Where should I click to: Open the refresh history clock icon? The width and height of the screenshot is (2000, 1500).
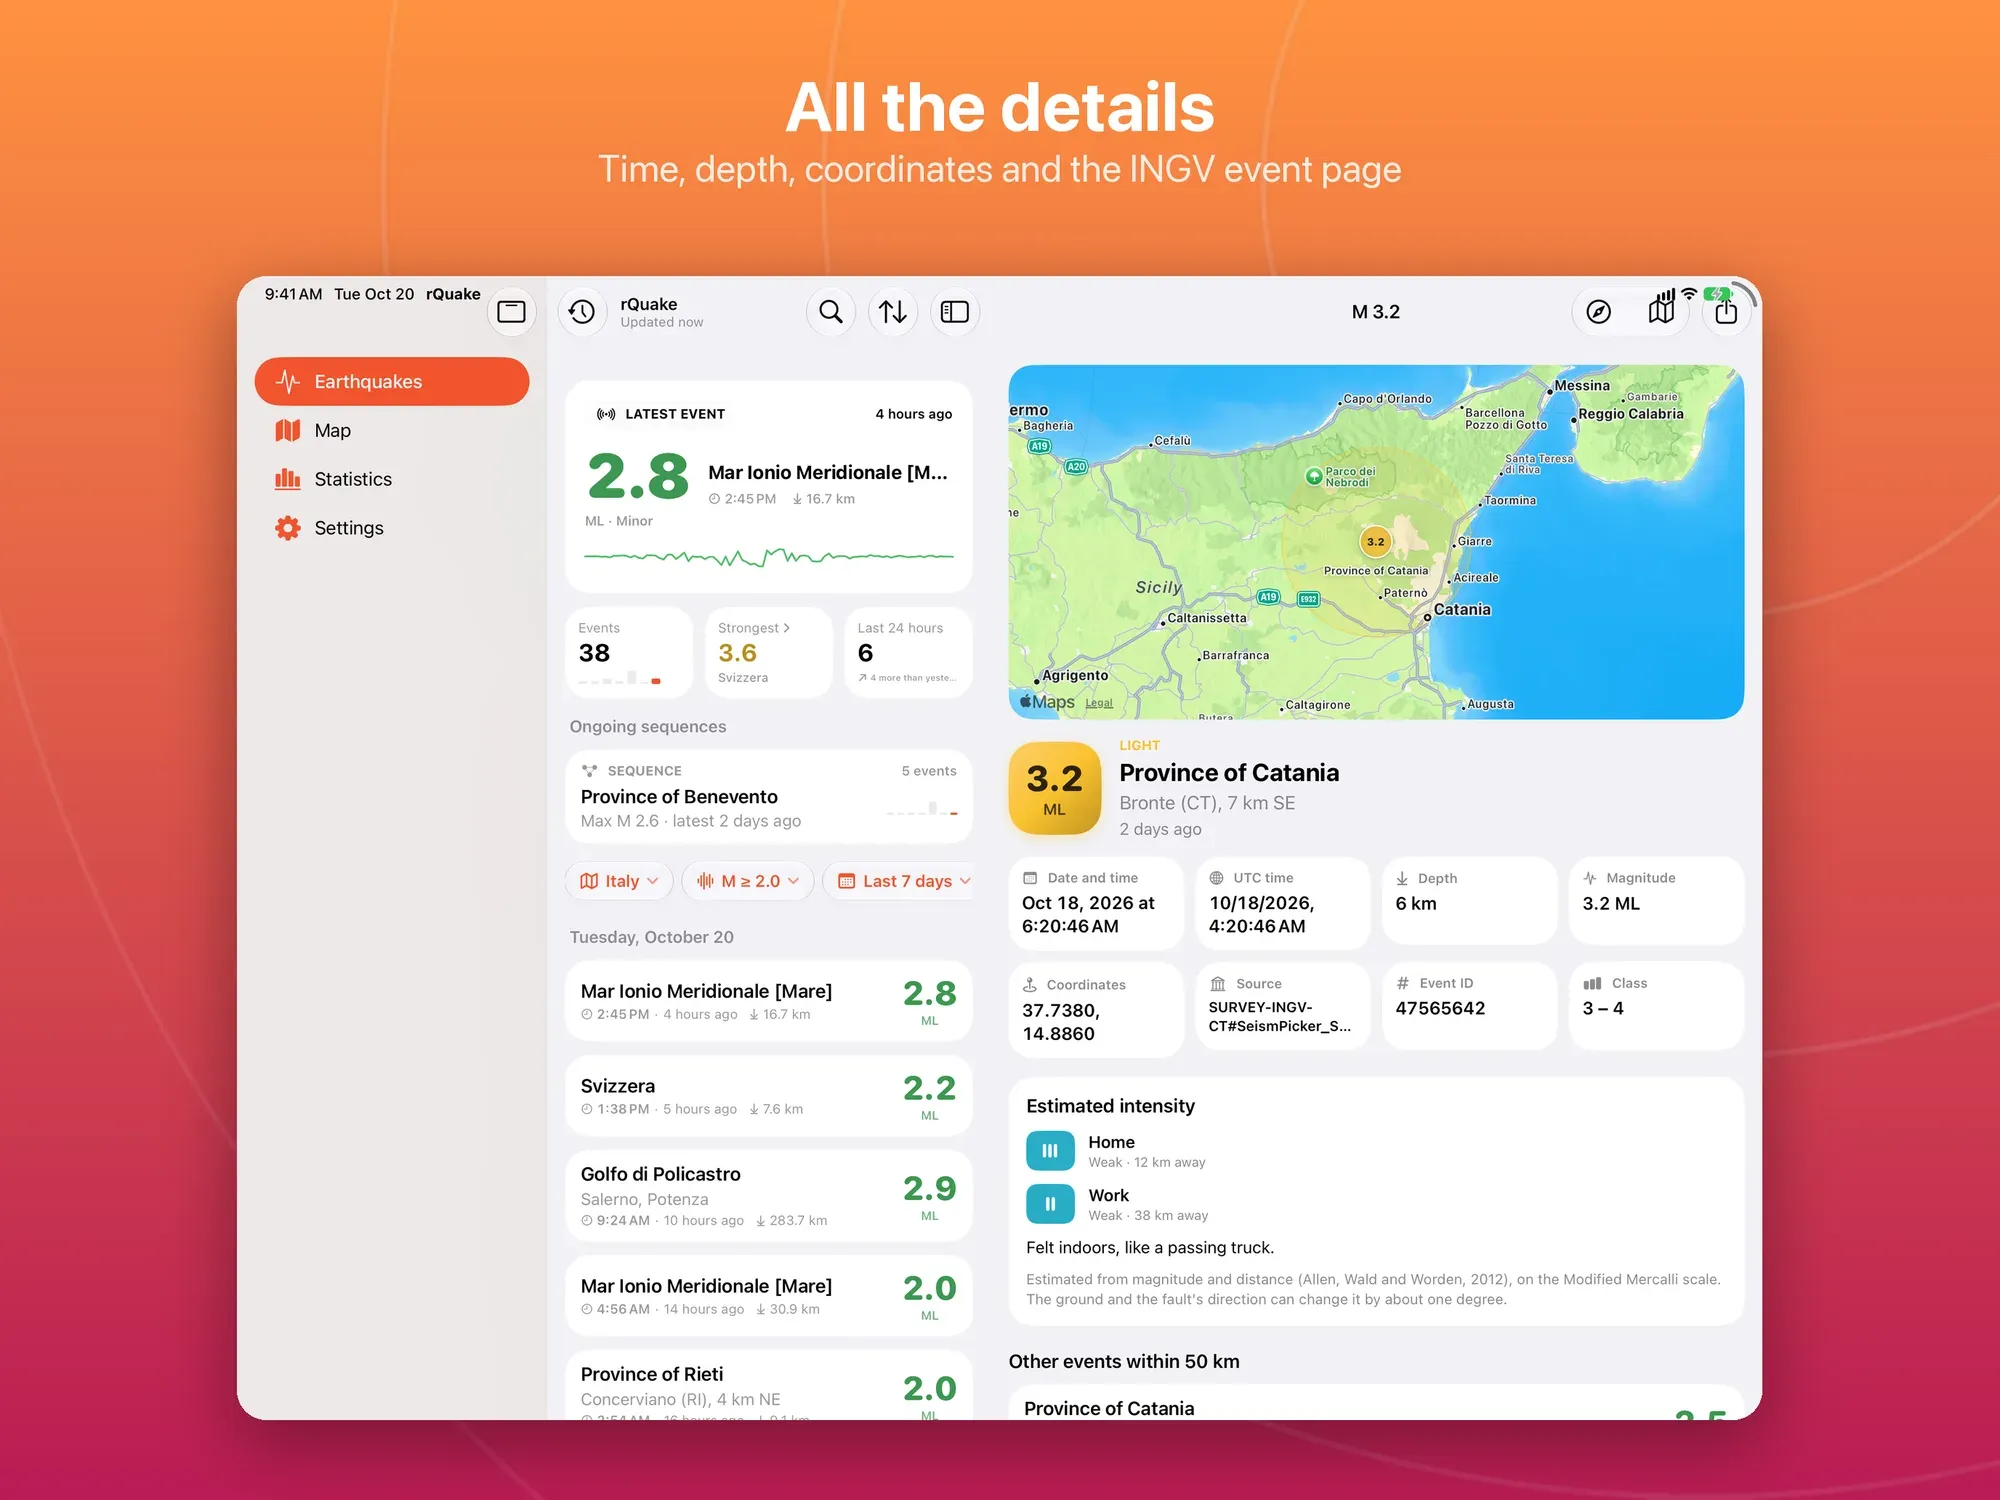point(582,312)
